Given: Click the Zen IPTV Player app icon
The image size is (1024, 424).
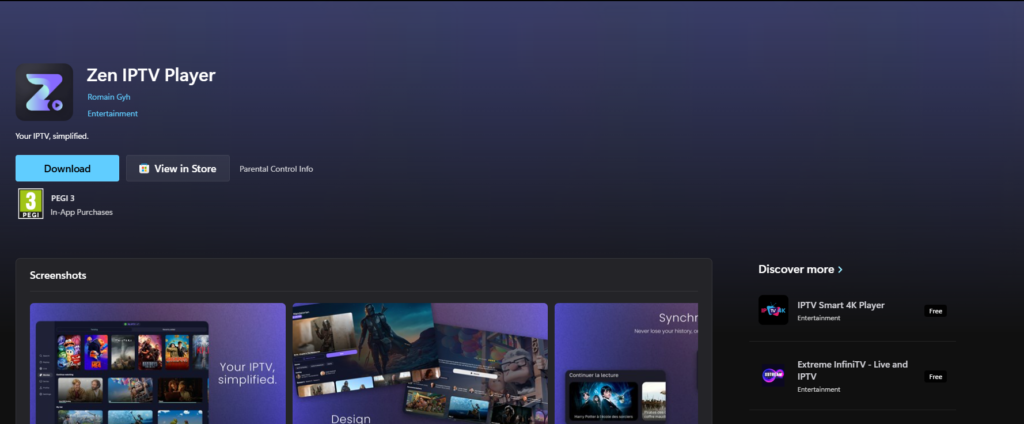Looking at the screenshot, I should tap(44, 92).
